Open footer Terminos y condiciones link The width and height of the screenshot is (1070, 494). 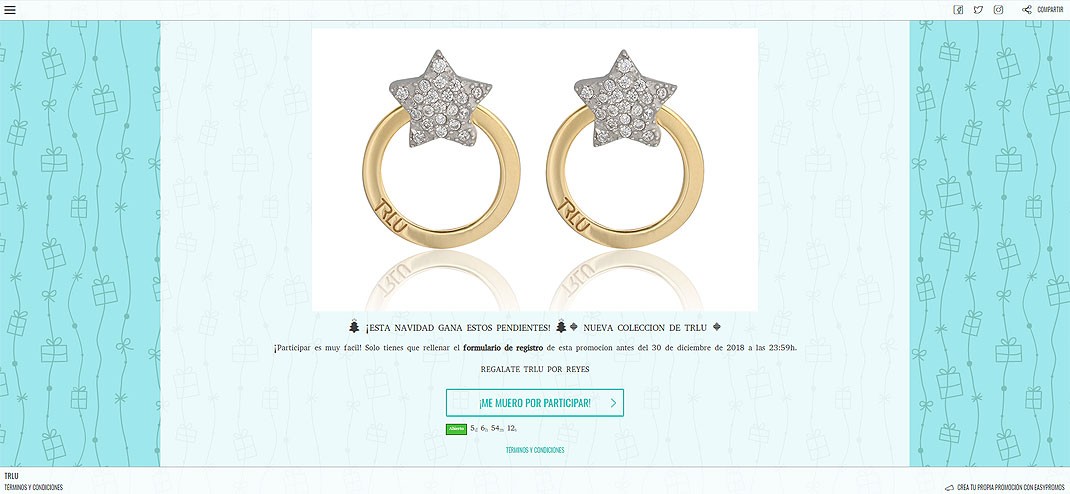point(33,487)
